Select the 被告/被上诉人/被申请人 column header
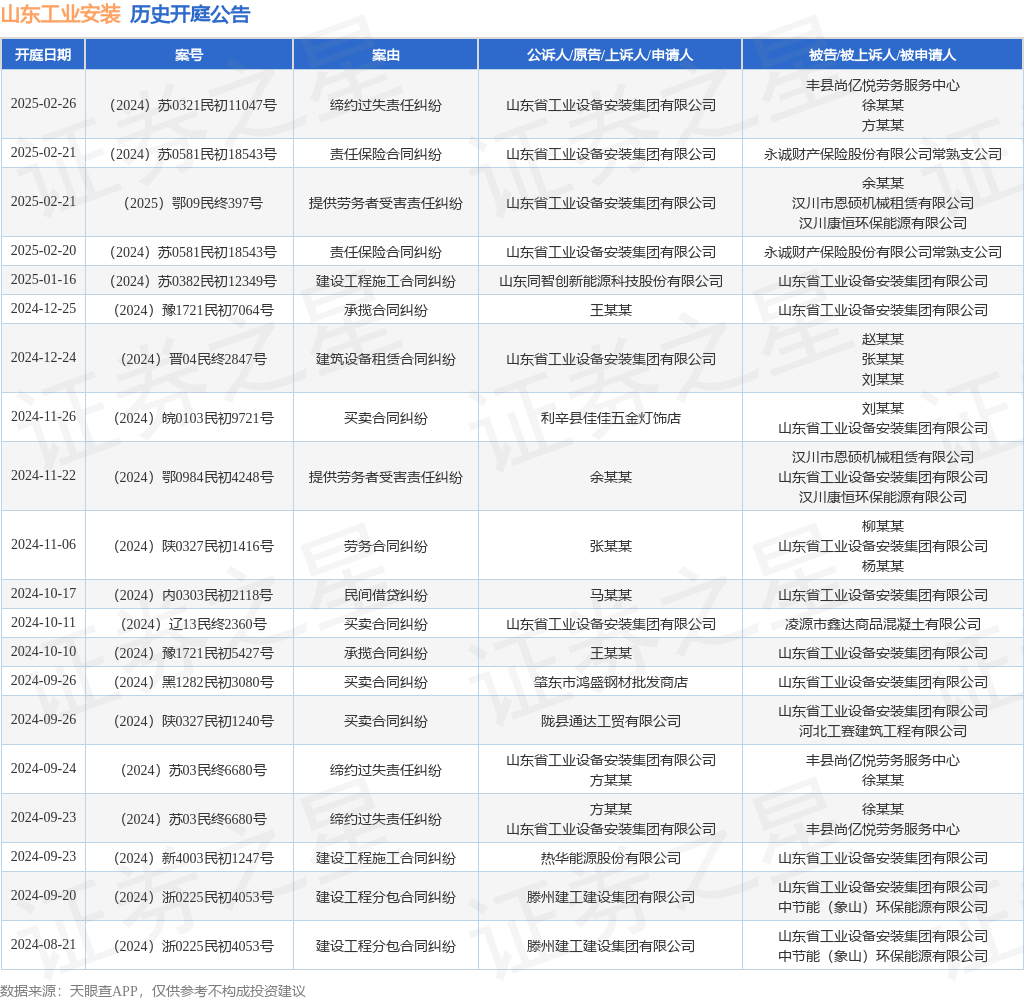 (x=882, y=55)
